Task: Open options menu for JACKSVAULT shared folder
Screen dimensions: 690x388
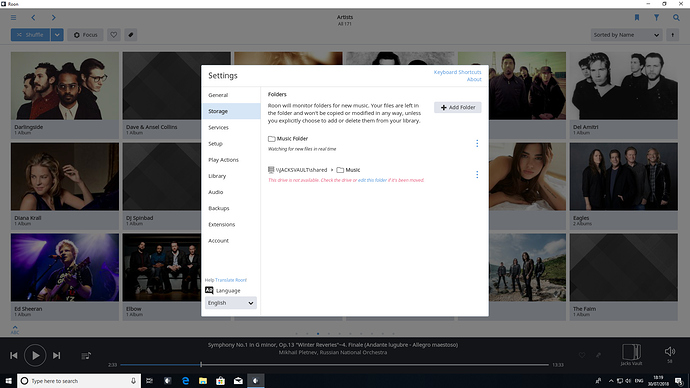Action: (x=477, y=175)
